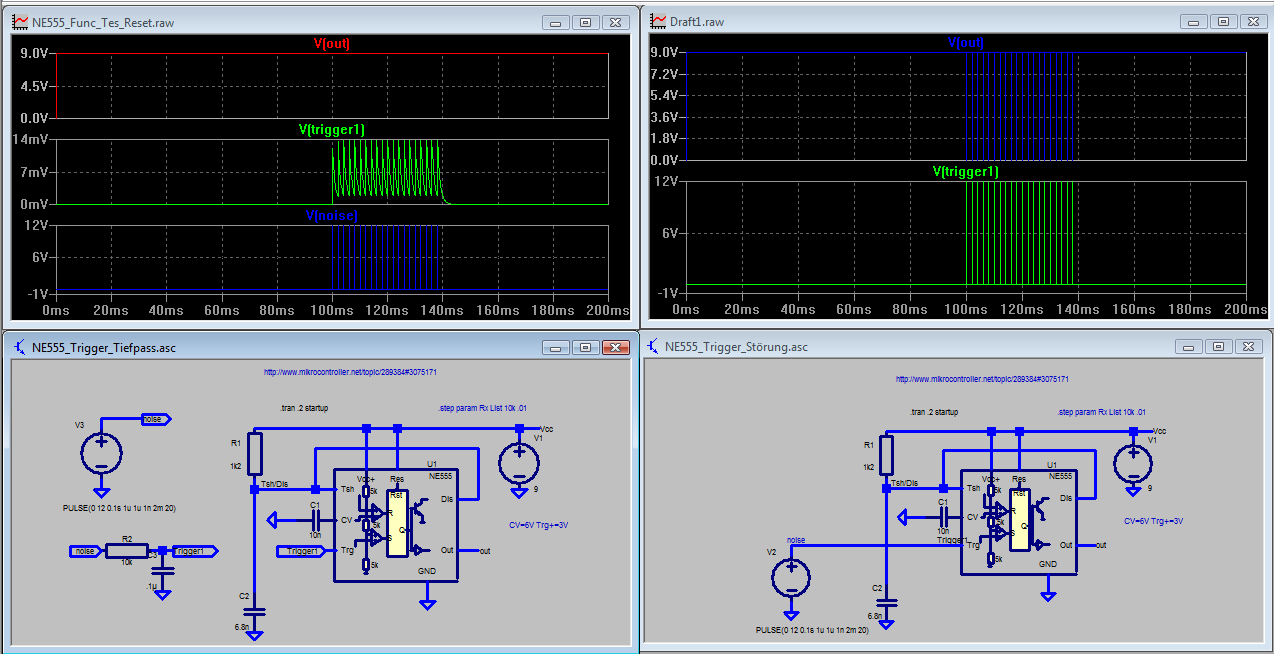Click the .step param Rx directive in Tiefpass schematic
The image size is (1274, 654).
click(x=483, y=409)
